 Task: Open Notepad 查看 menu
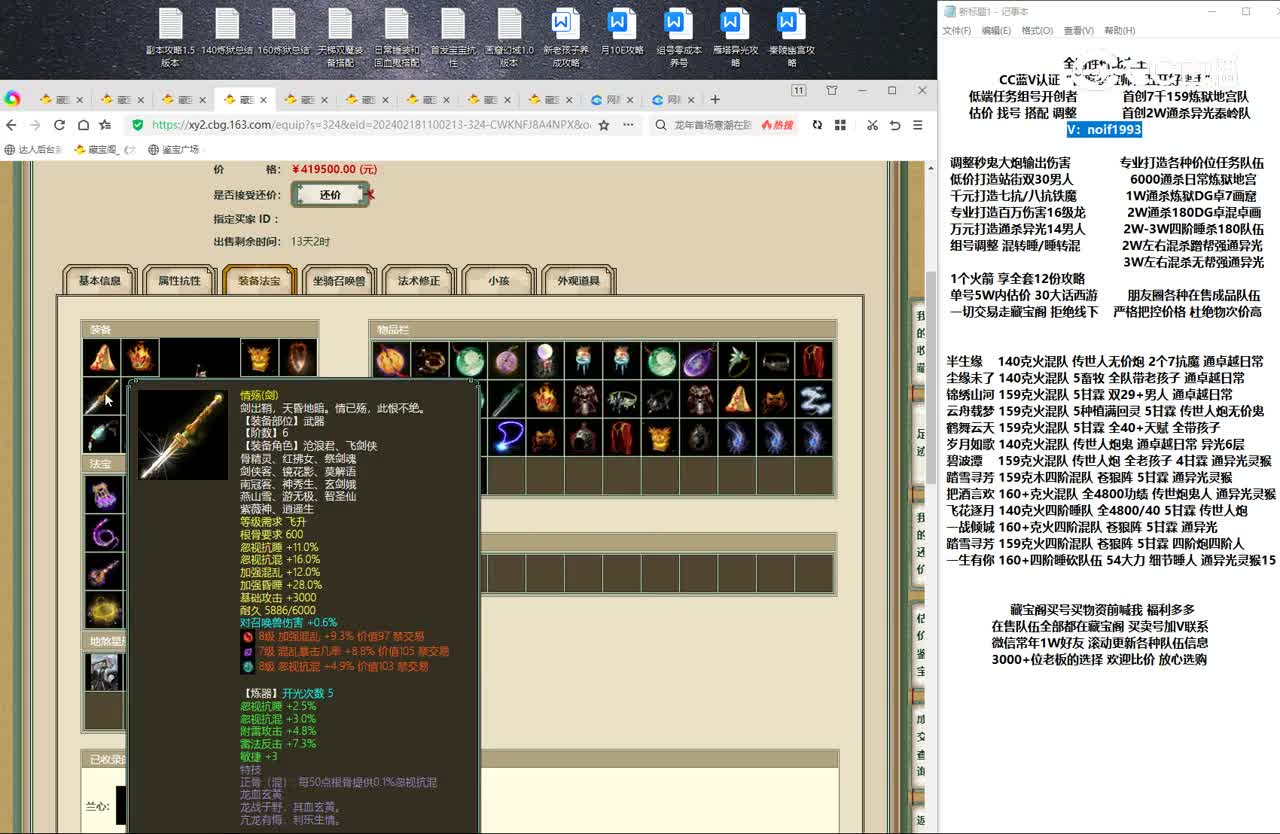coord(1078,31)
